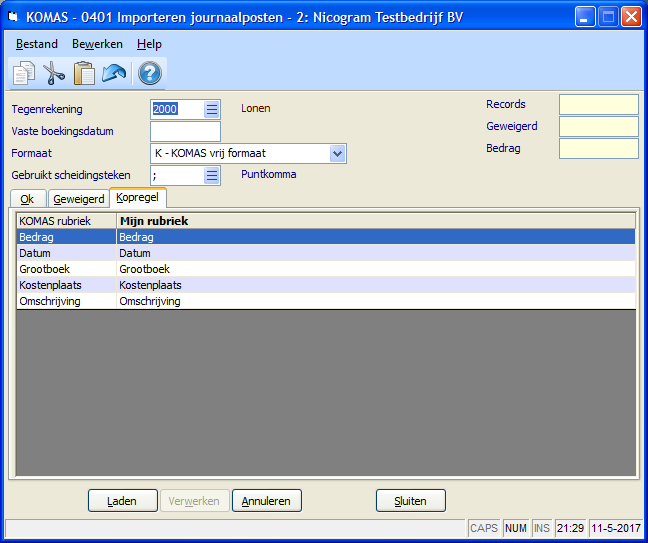648x543 pixels.
Task: Click the Lonen account description text
Action: pyautogui.click(x=256, y=108)
